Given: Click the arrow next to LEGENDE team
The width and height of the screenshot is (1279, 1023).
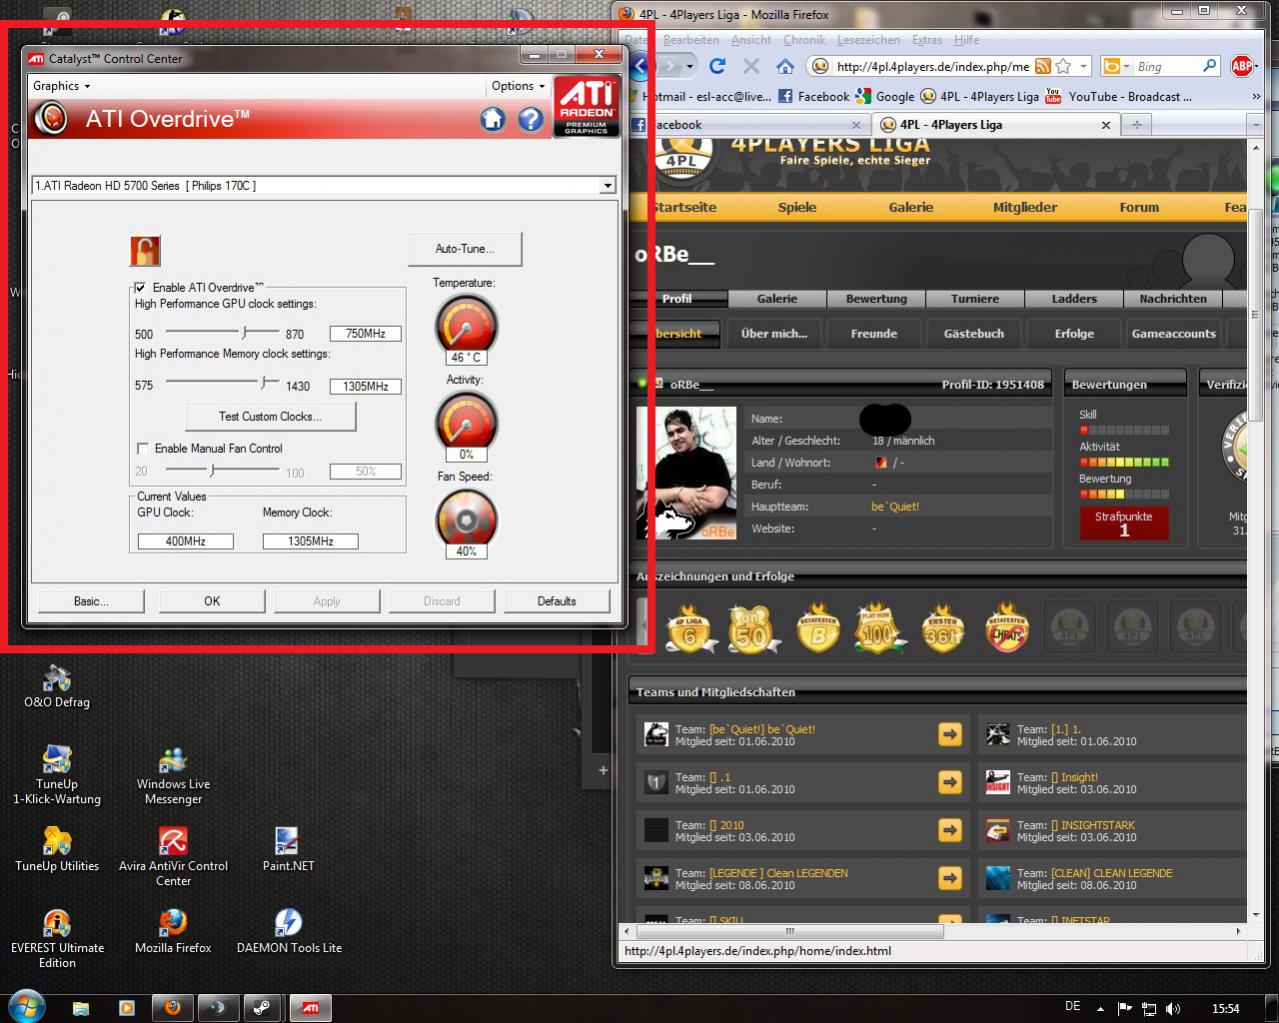Looking at the screenshot, I should [950, 878].
